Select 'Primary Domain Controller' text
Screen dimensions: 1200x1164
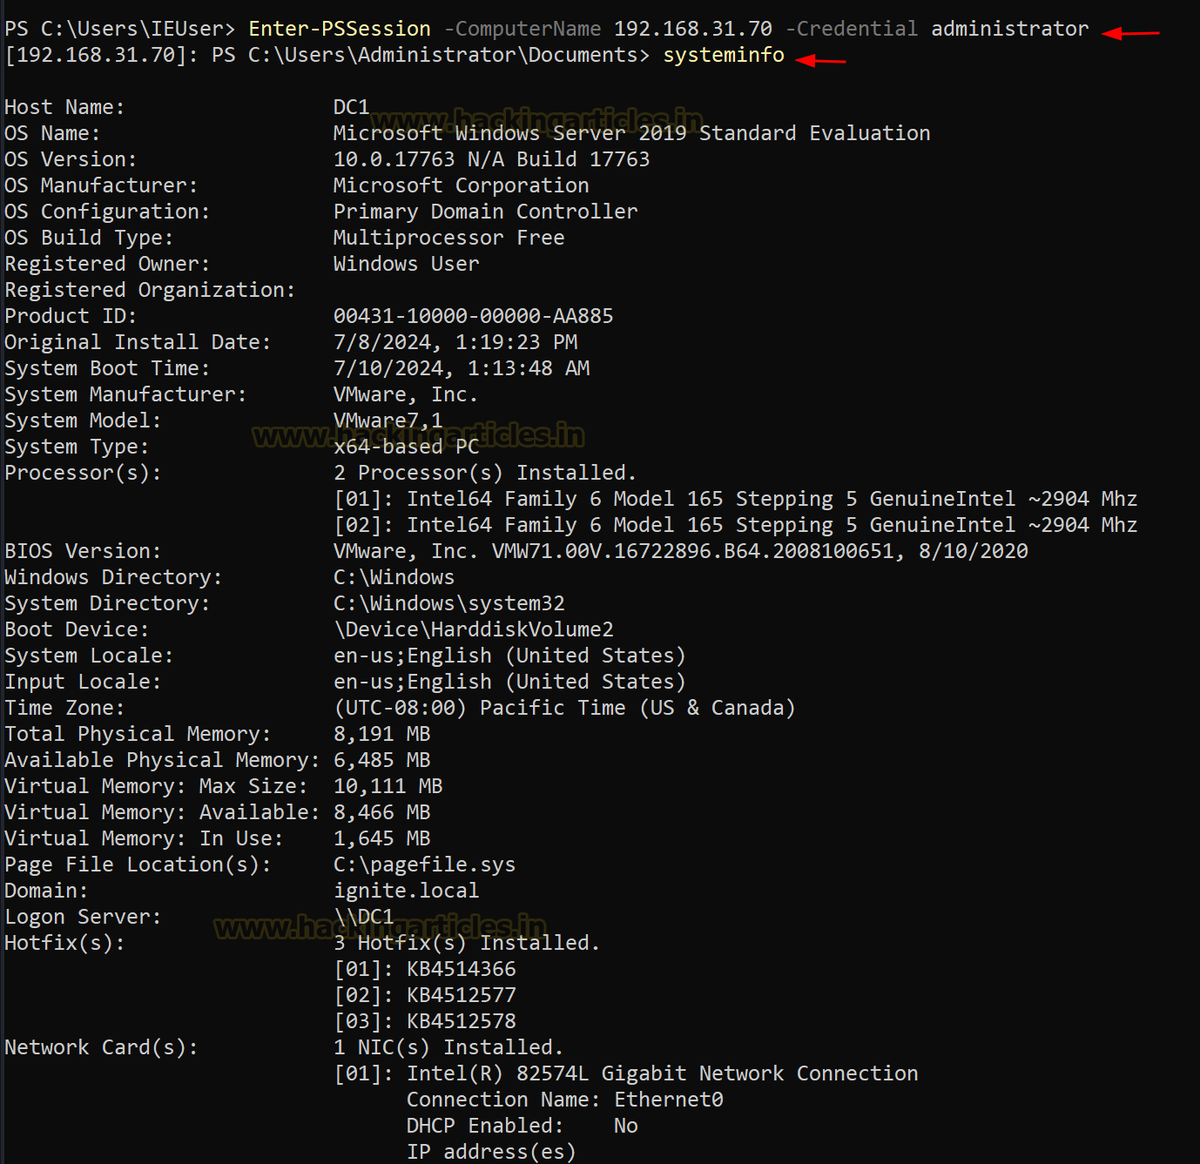click(485, 211)
